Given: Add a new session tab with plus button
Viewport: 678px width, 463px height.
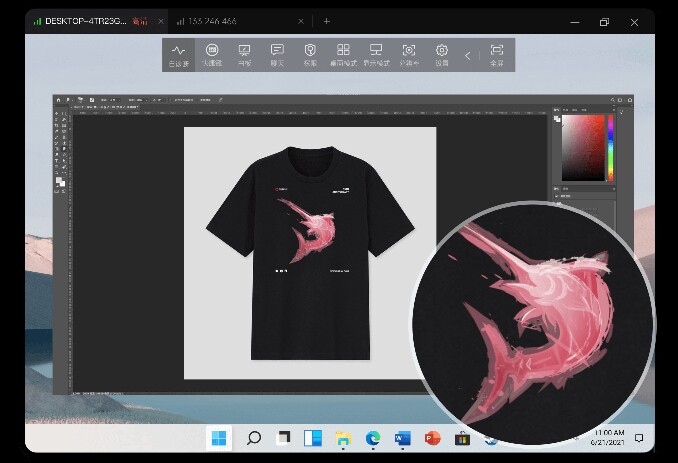Looking at the screenshot, I should pyautogui.click(x=326, y=21).
